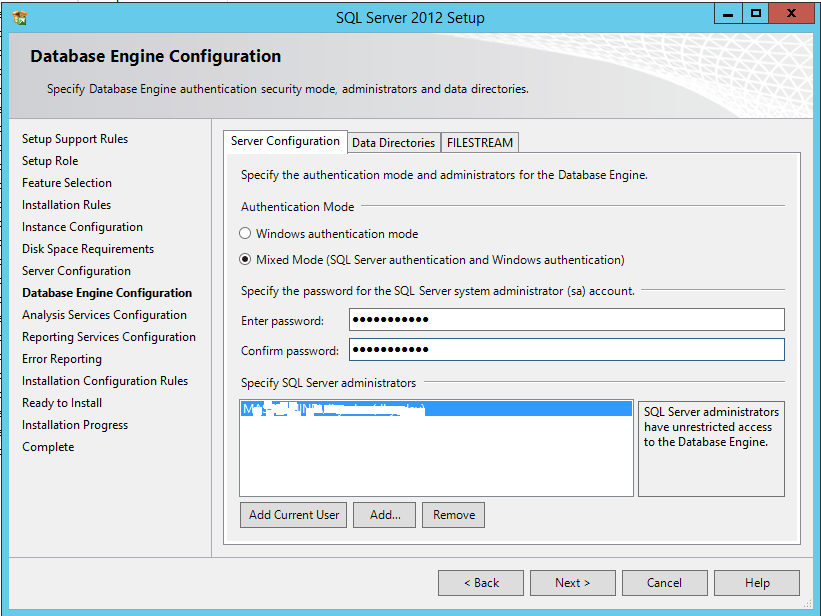Viewport: 821px width, 616px height.
Task: Close the setup window with X
Action: point(792,14)
